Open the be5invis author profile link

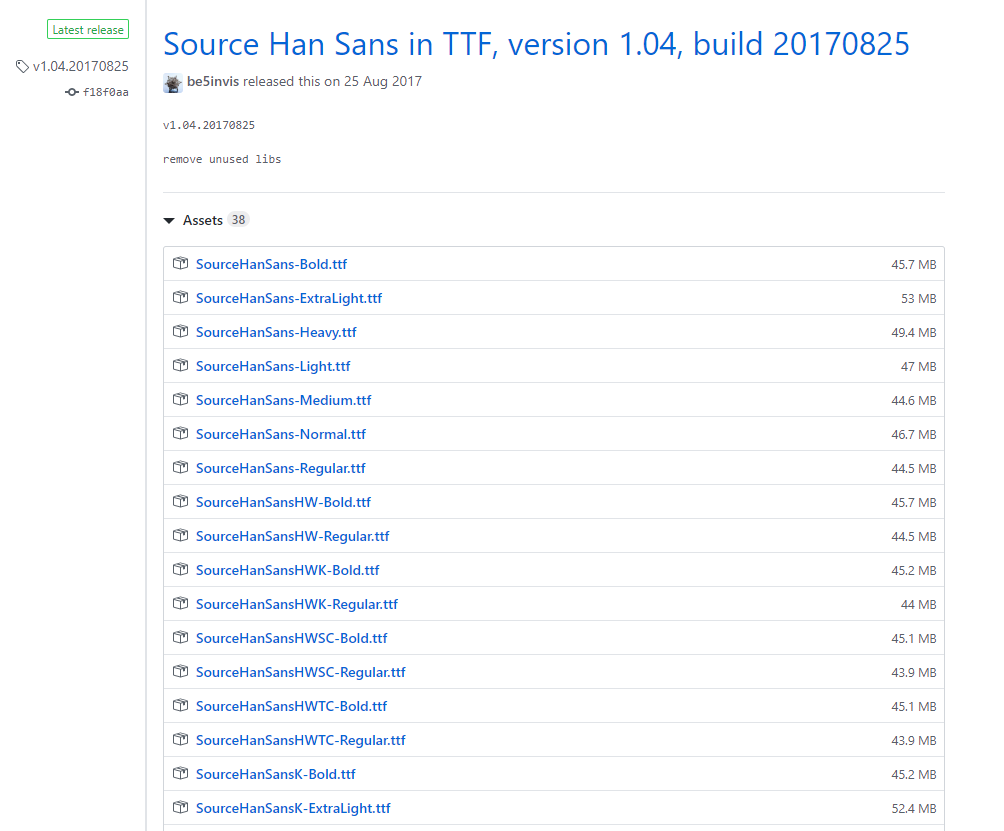(213, 81)
